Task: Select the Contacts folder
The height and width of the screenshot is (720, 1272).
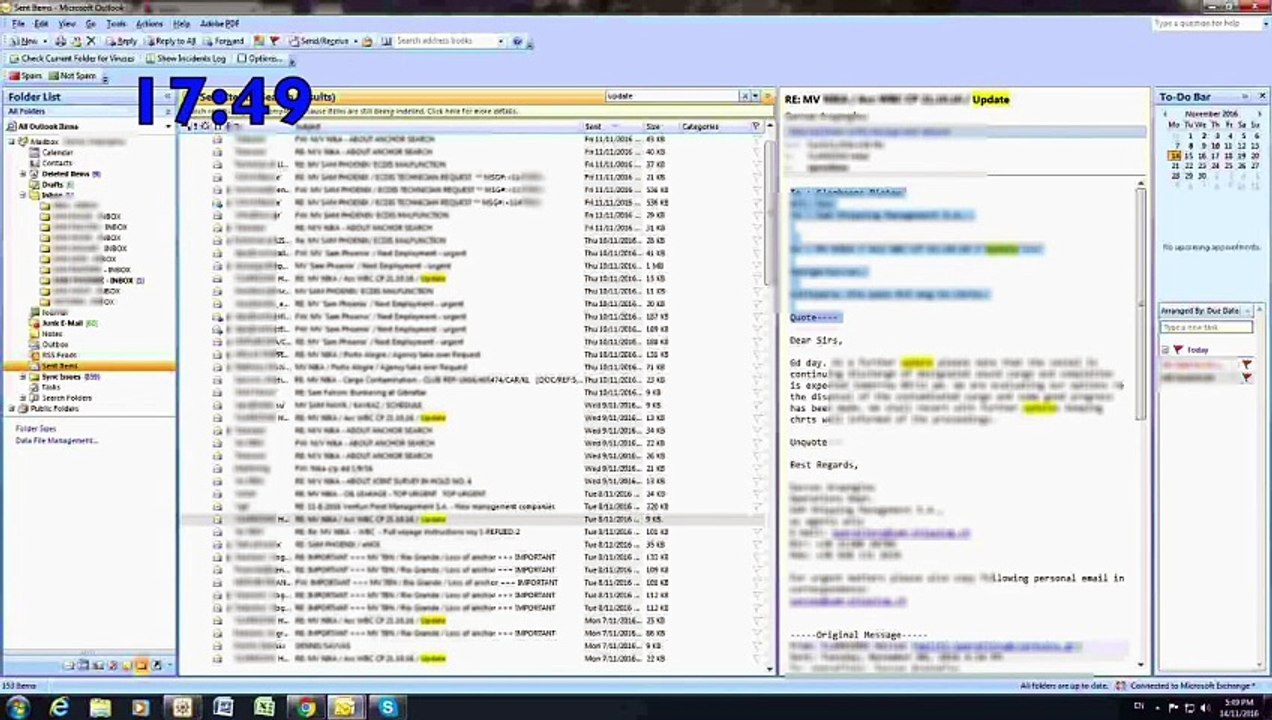Action: pos(56,163)
